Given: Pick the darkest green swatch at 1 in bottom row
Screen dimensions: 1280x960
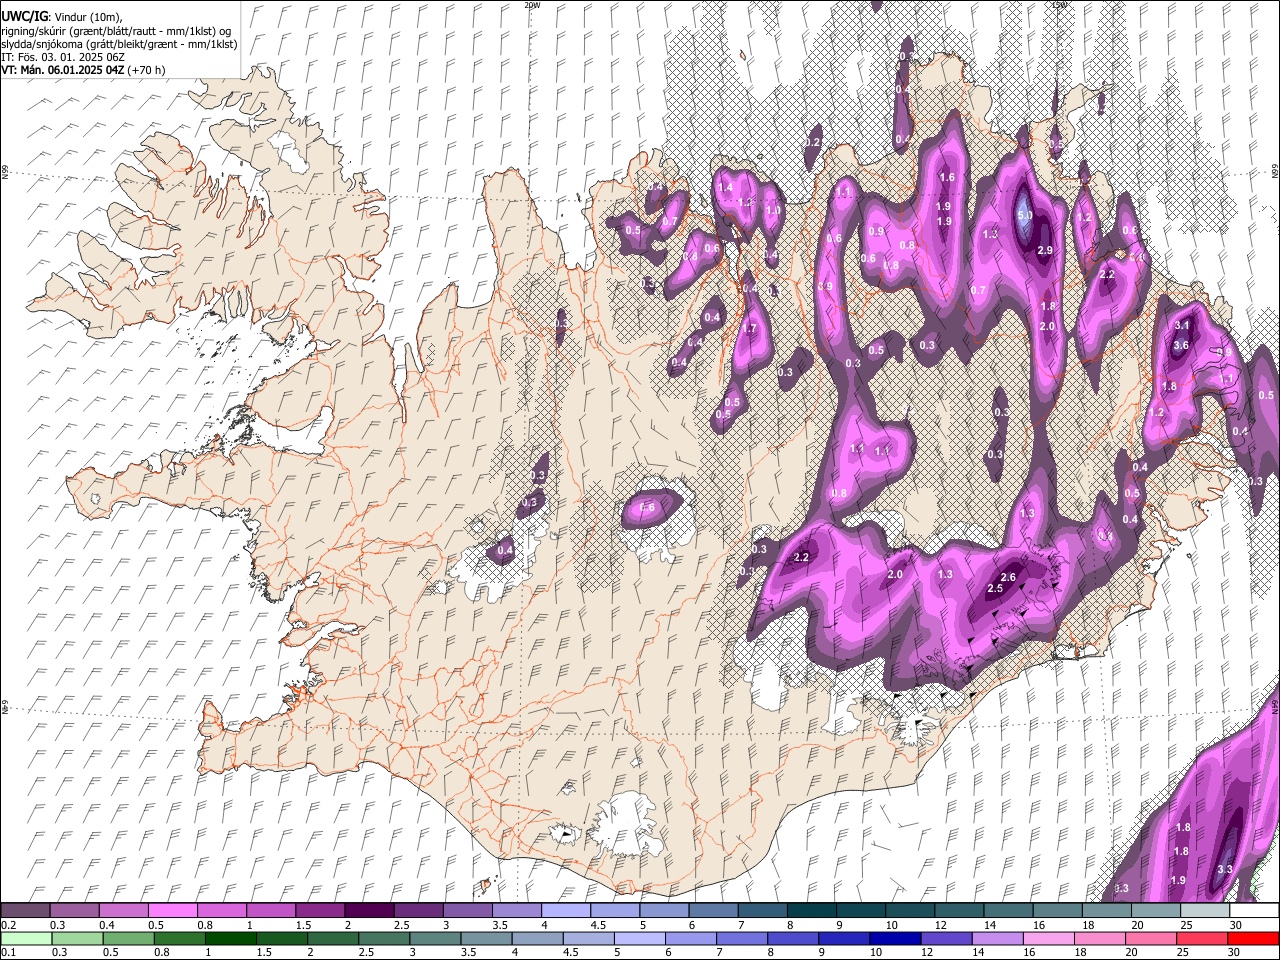Looking at the screenshot, I should click(229, 938).
